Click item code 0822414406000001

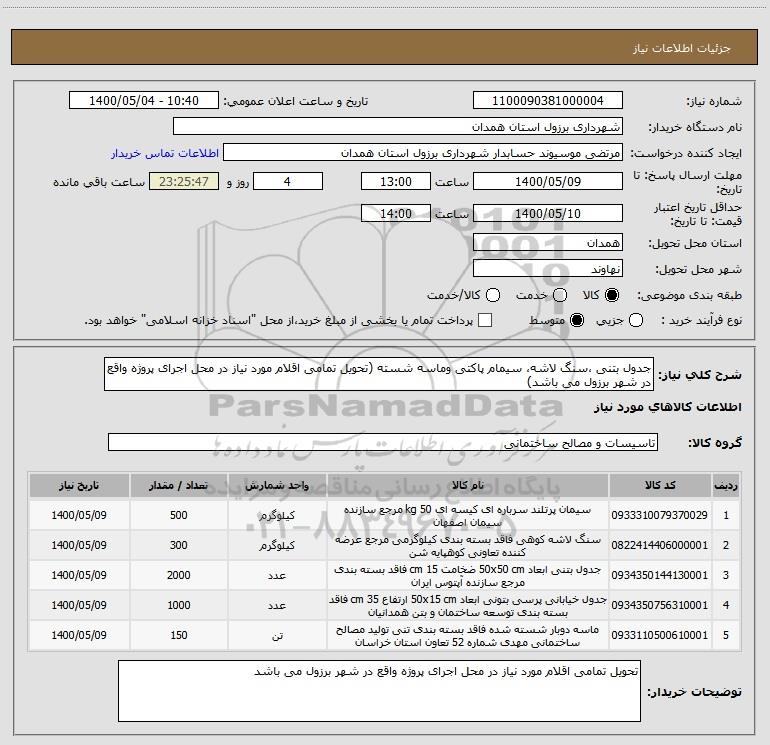(x=660, y=545)
